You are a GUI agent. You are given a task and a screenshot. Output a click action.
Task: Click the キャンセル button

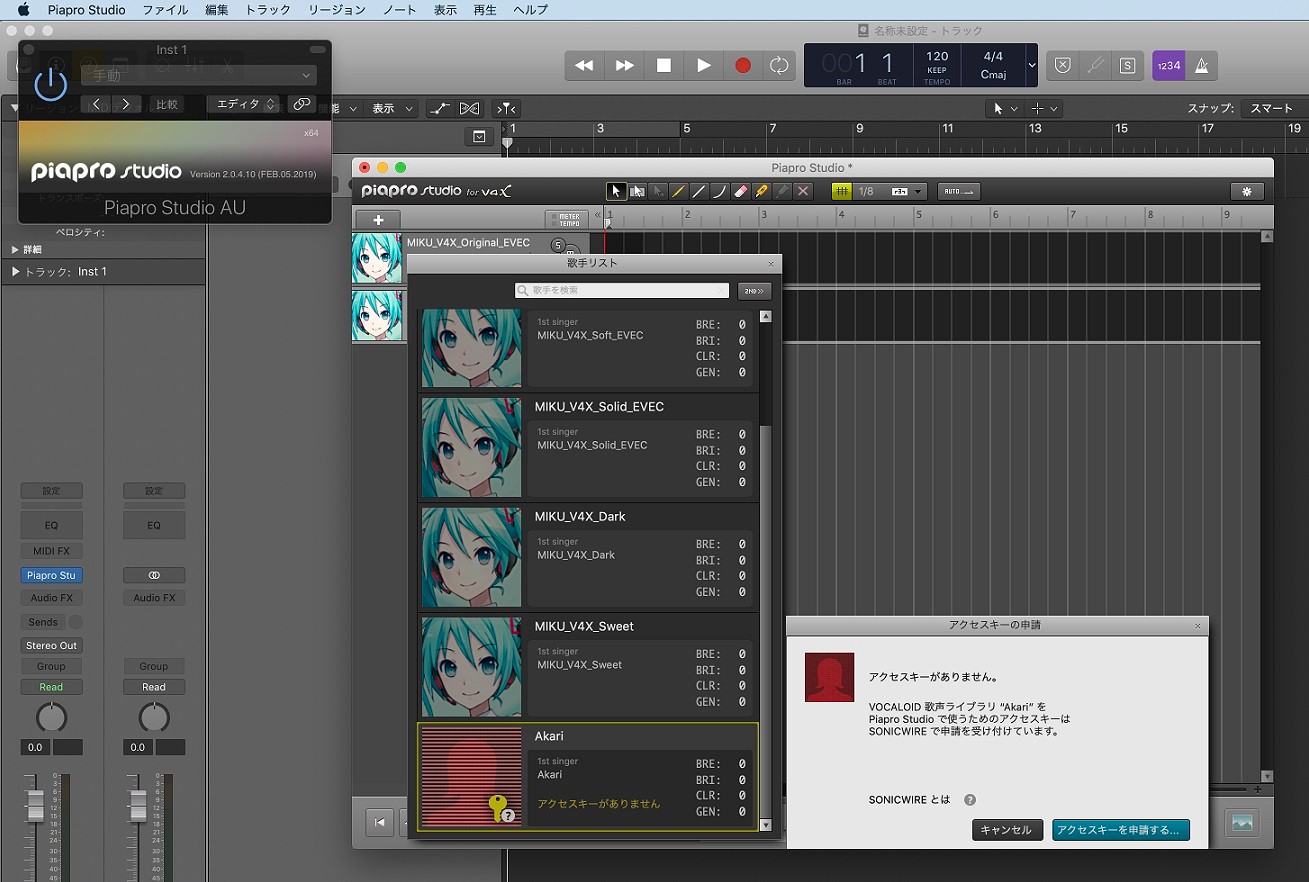(1007, 830)
